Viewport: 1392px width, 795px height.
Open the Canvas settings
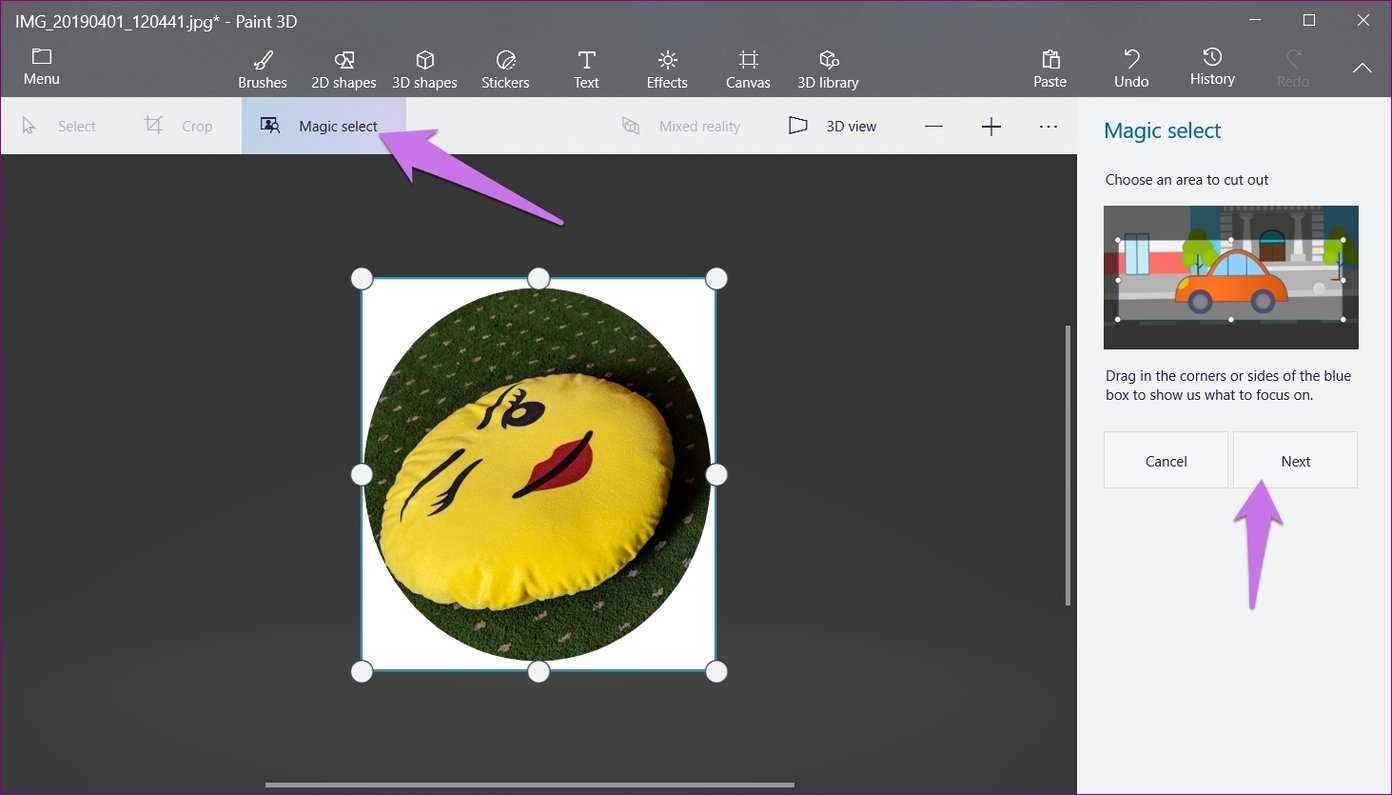point(748,69)
